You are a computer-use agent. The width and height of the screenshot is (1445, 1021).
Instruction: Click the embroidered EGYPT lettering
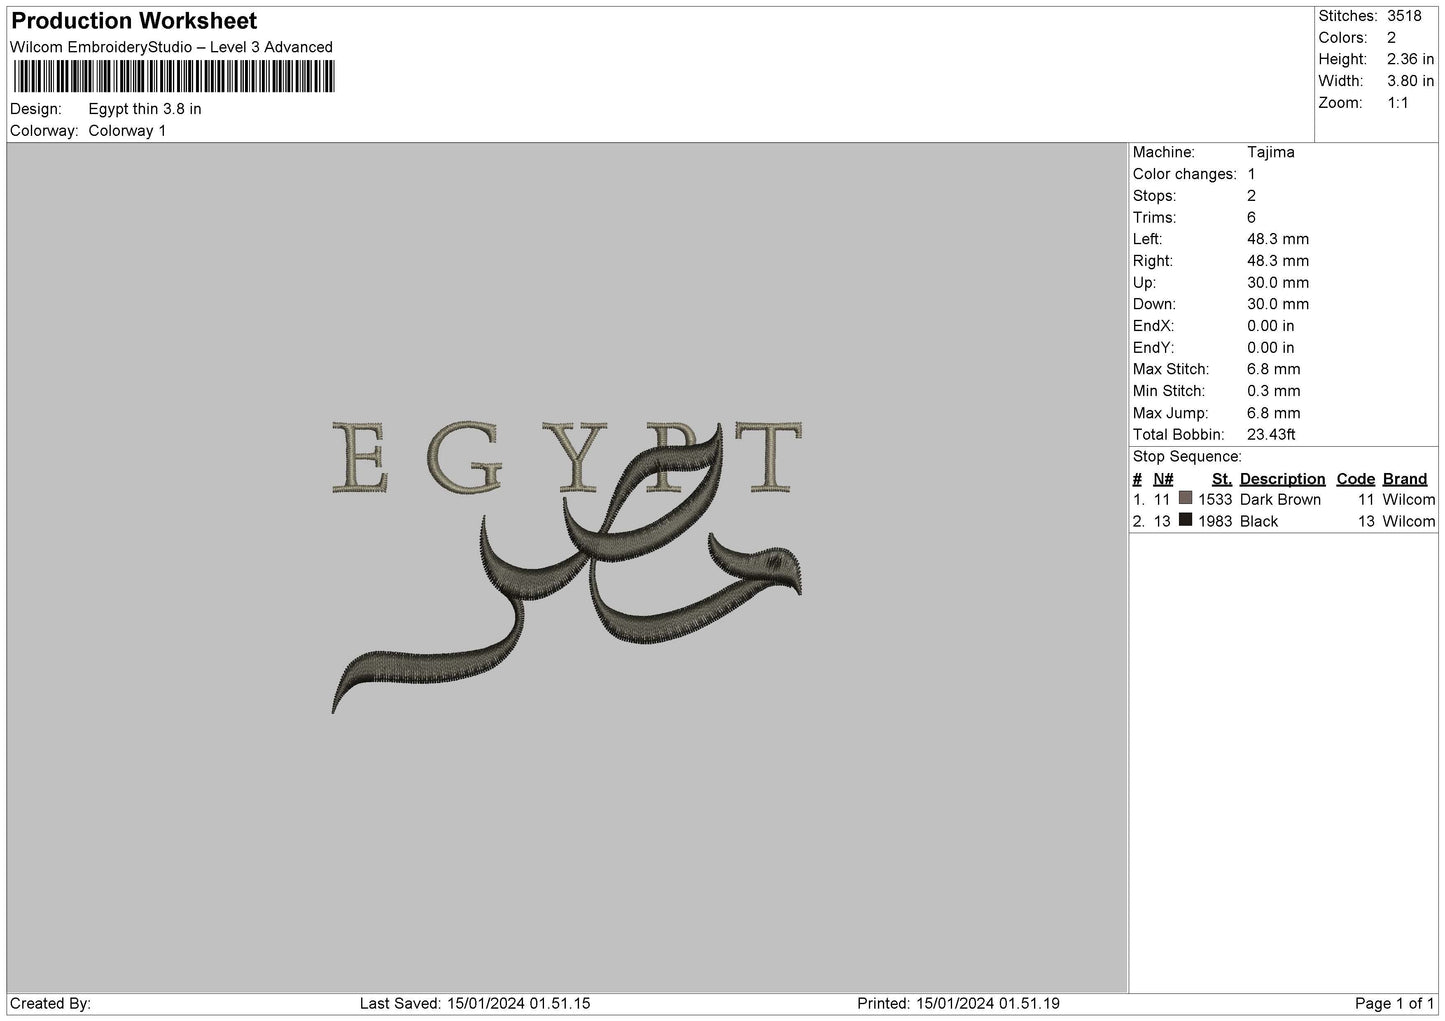point(566,458)
